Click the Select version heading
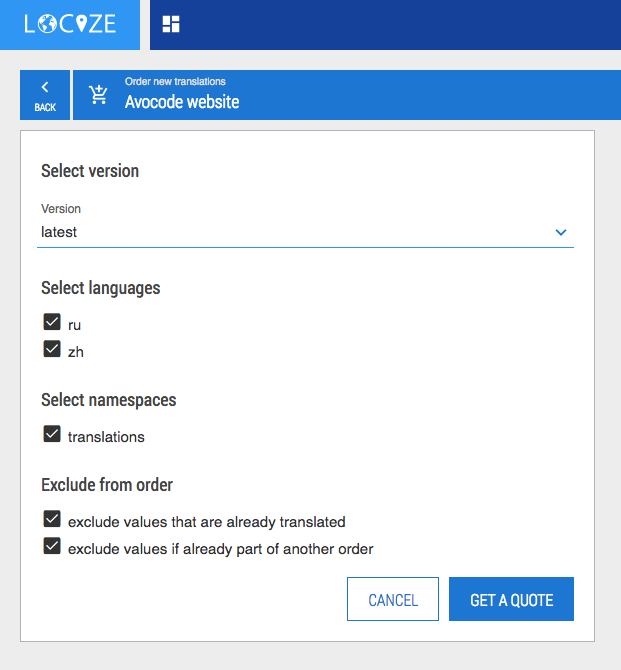The image size is (621, 670). click(x=90, y=171)
